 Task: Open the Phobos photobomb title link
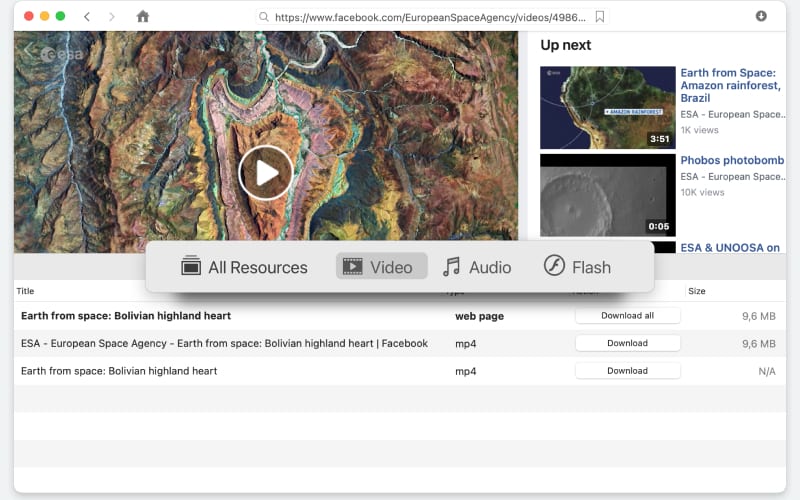(x=732, y=160)
